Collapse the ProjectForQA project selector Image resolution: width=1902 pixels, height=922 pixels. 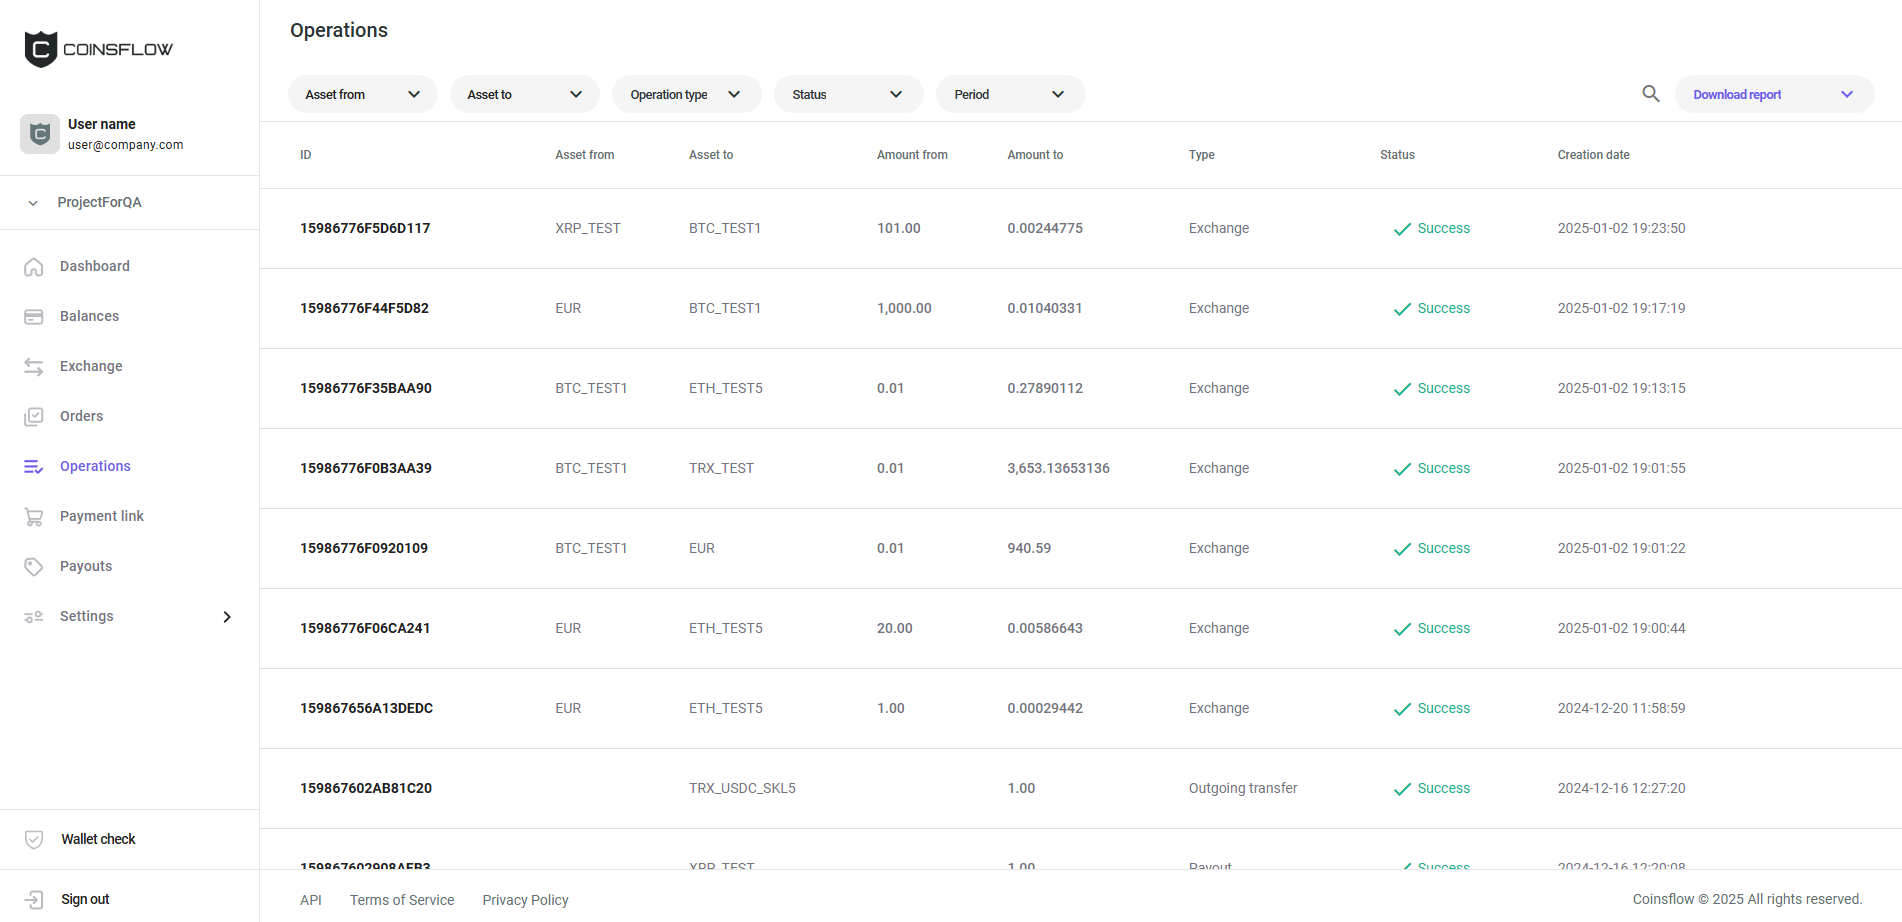[33, 203]
